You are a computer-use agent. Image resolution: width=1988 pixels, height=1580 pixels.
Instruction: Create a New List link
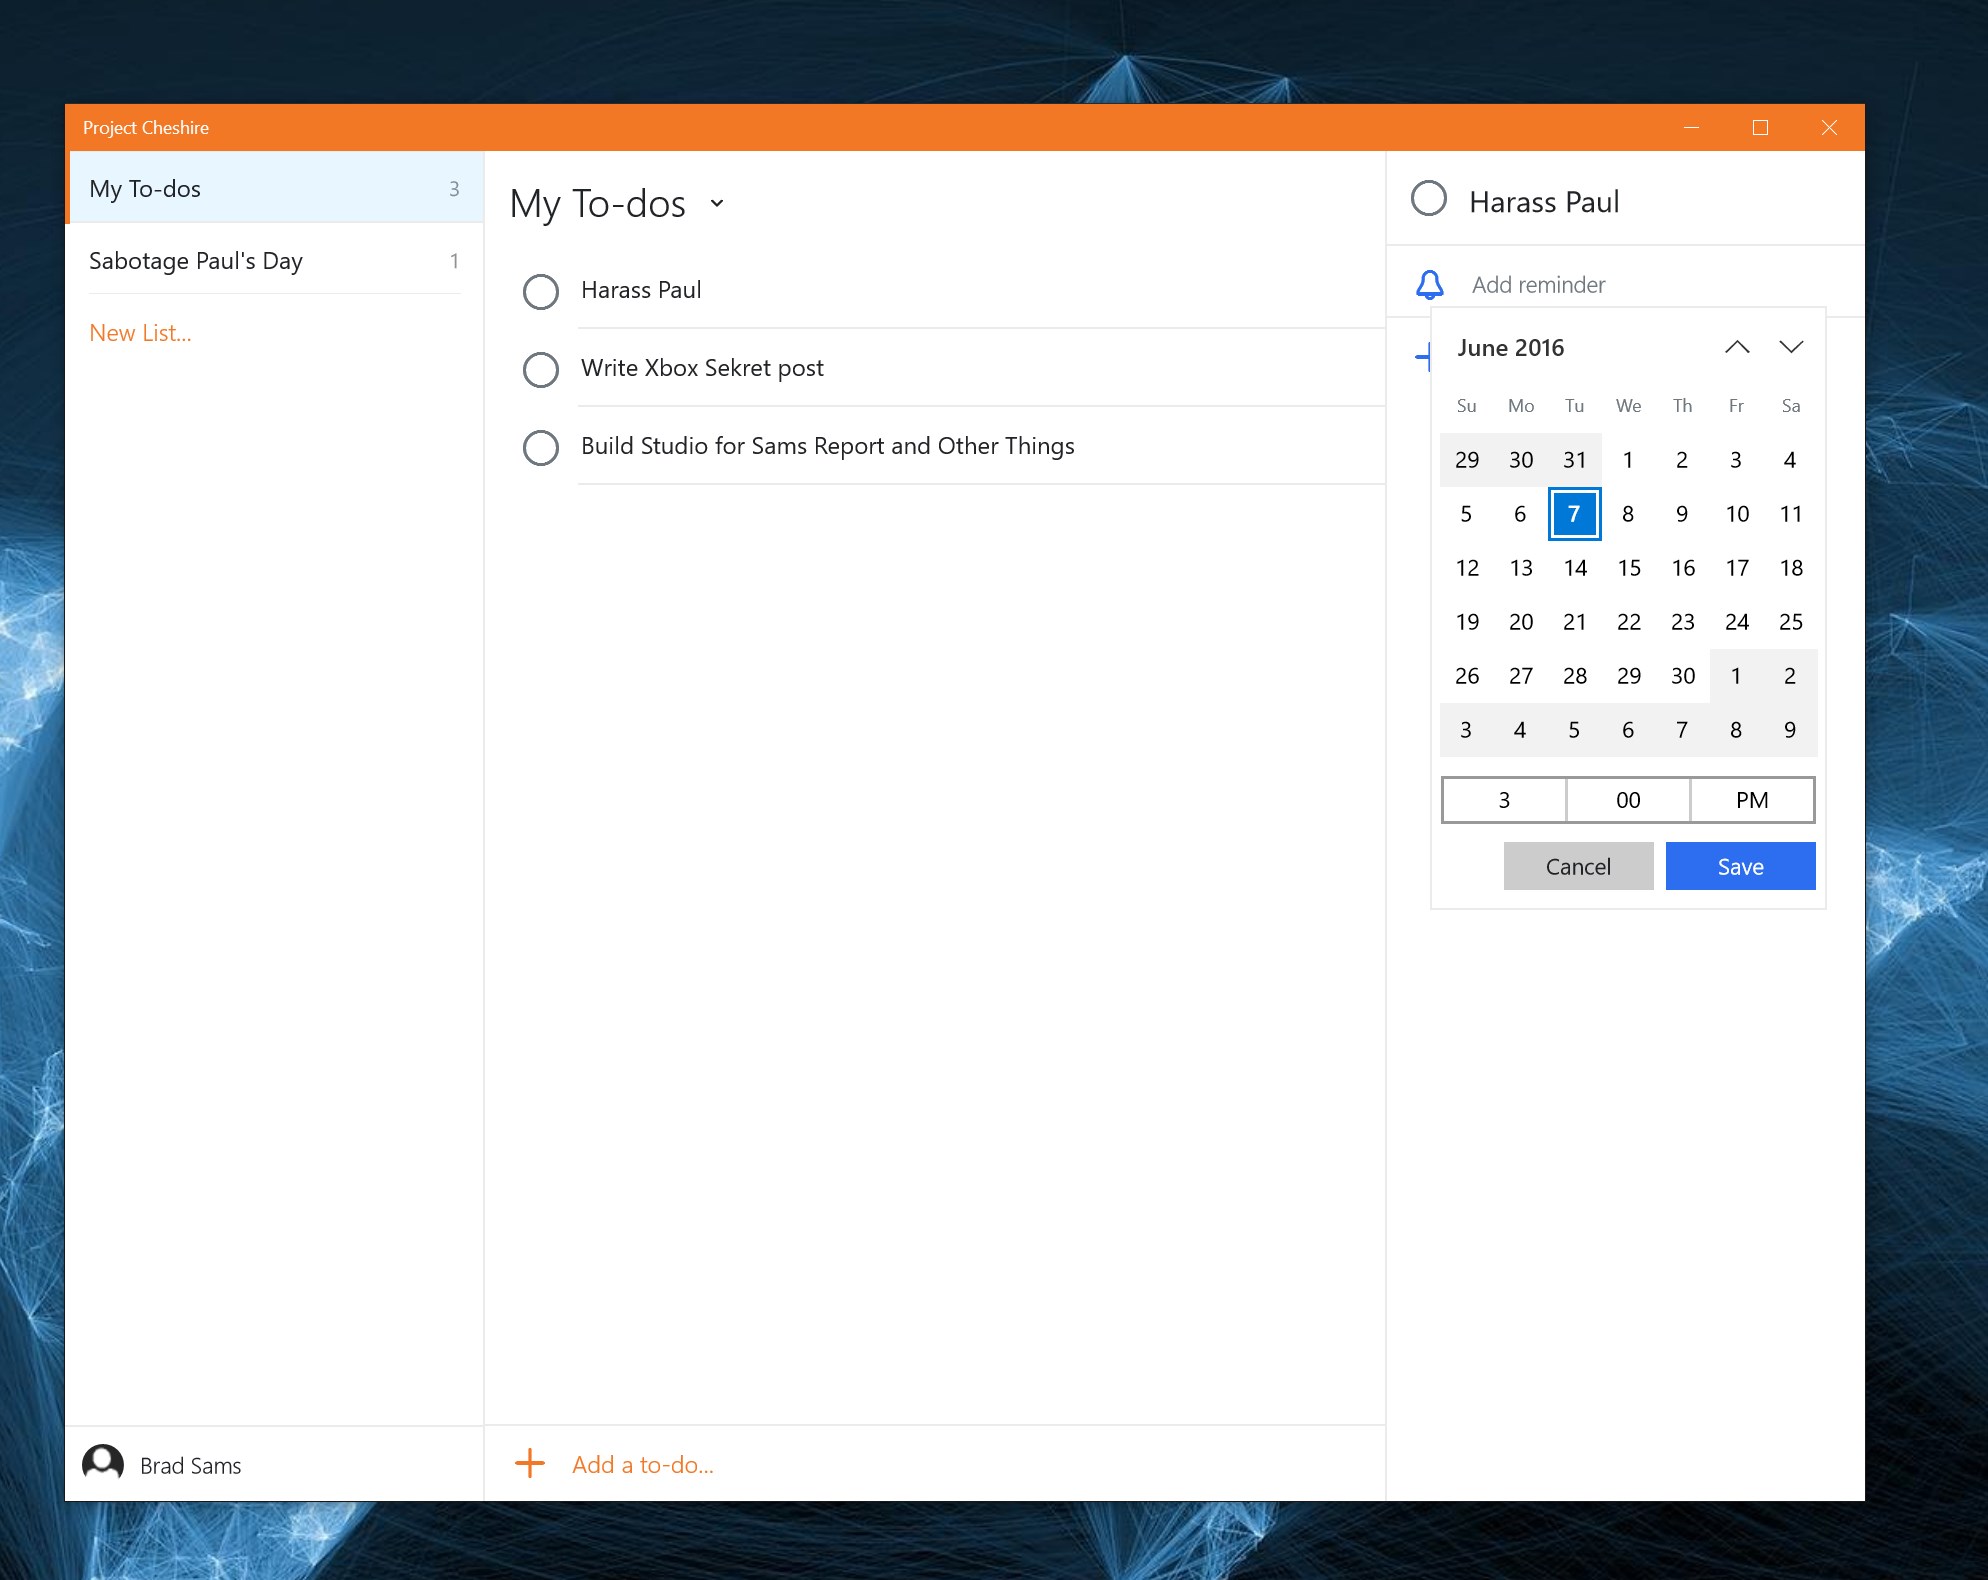(140, 333)
